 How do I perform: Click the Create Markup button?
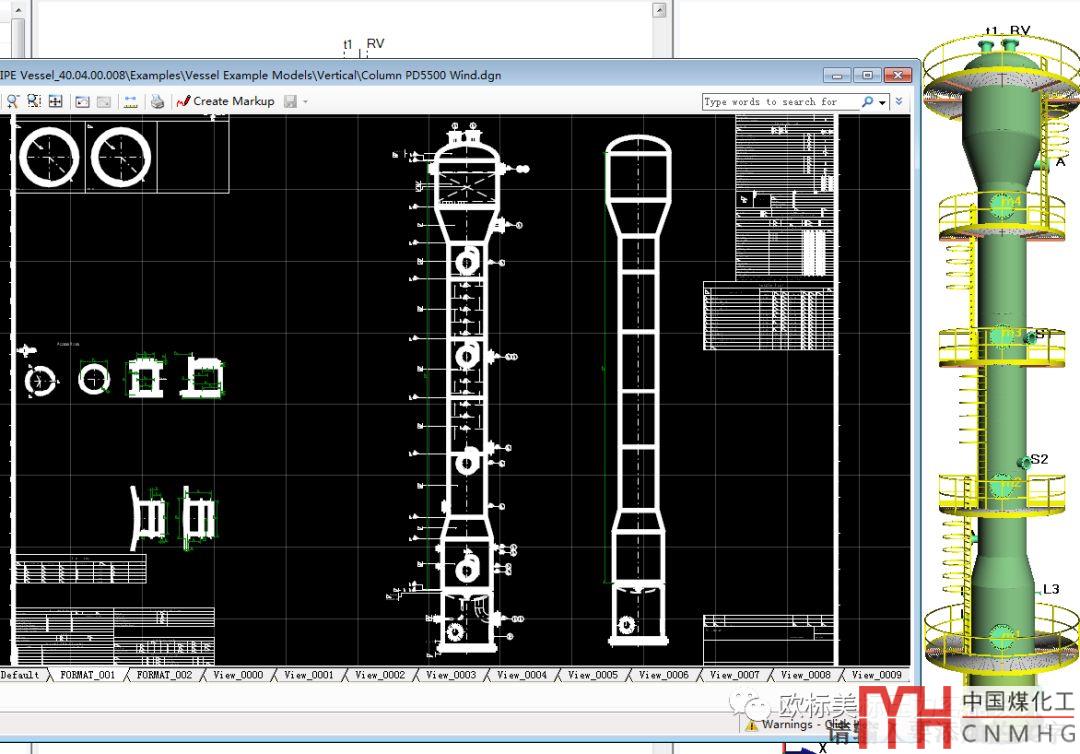coord(225,101)
